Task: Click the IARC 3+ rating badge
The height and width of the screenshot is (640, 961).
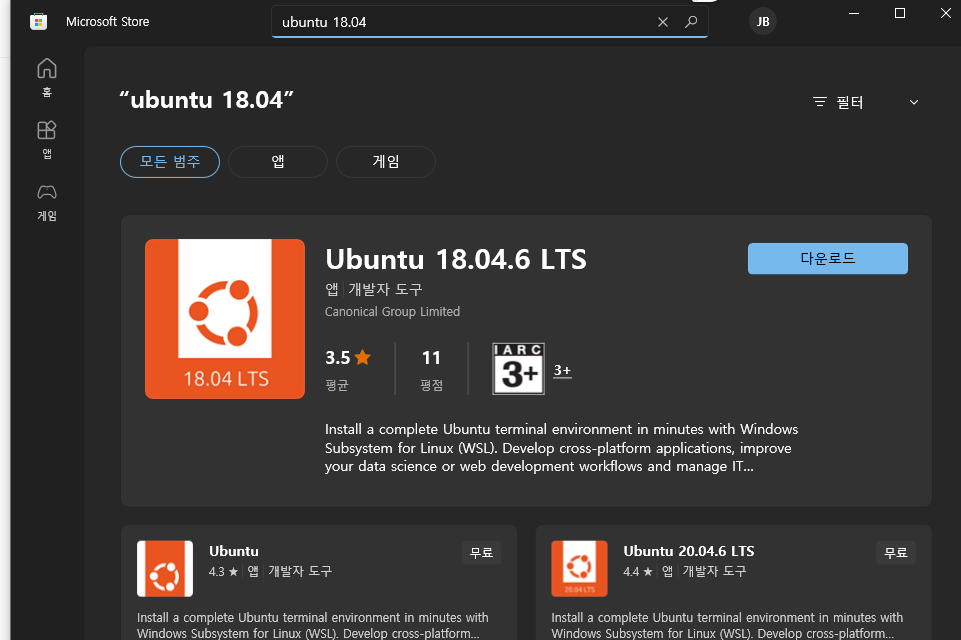Action: point(518,368)
